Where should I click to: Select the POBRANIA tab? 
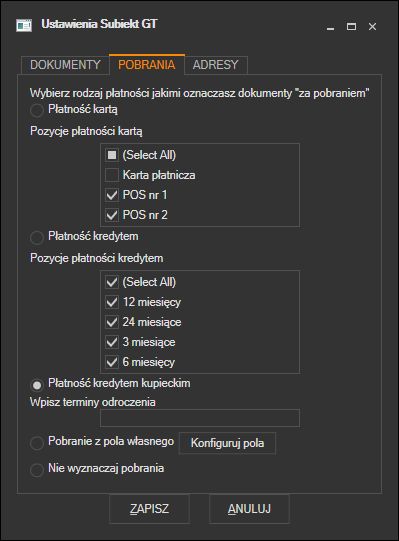coord(147,65)
